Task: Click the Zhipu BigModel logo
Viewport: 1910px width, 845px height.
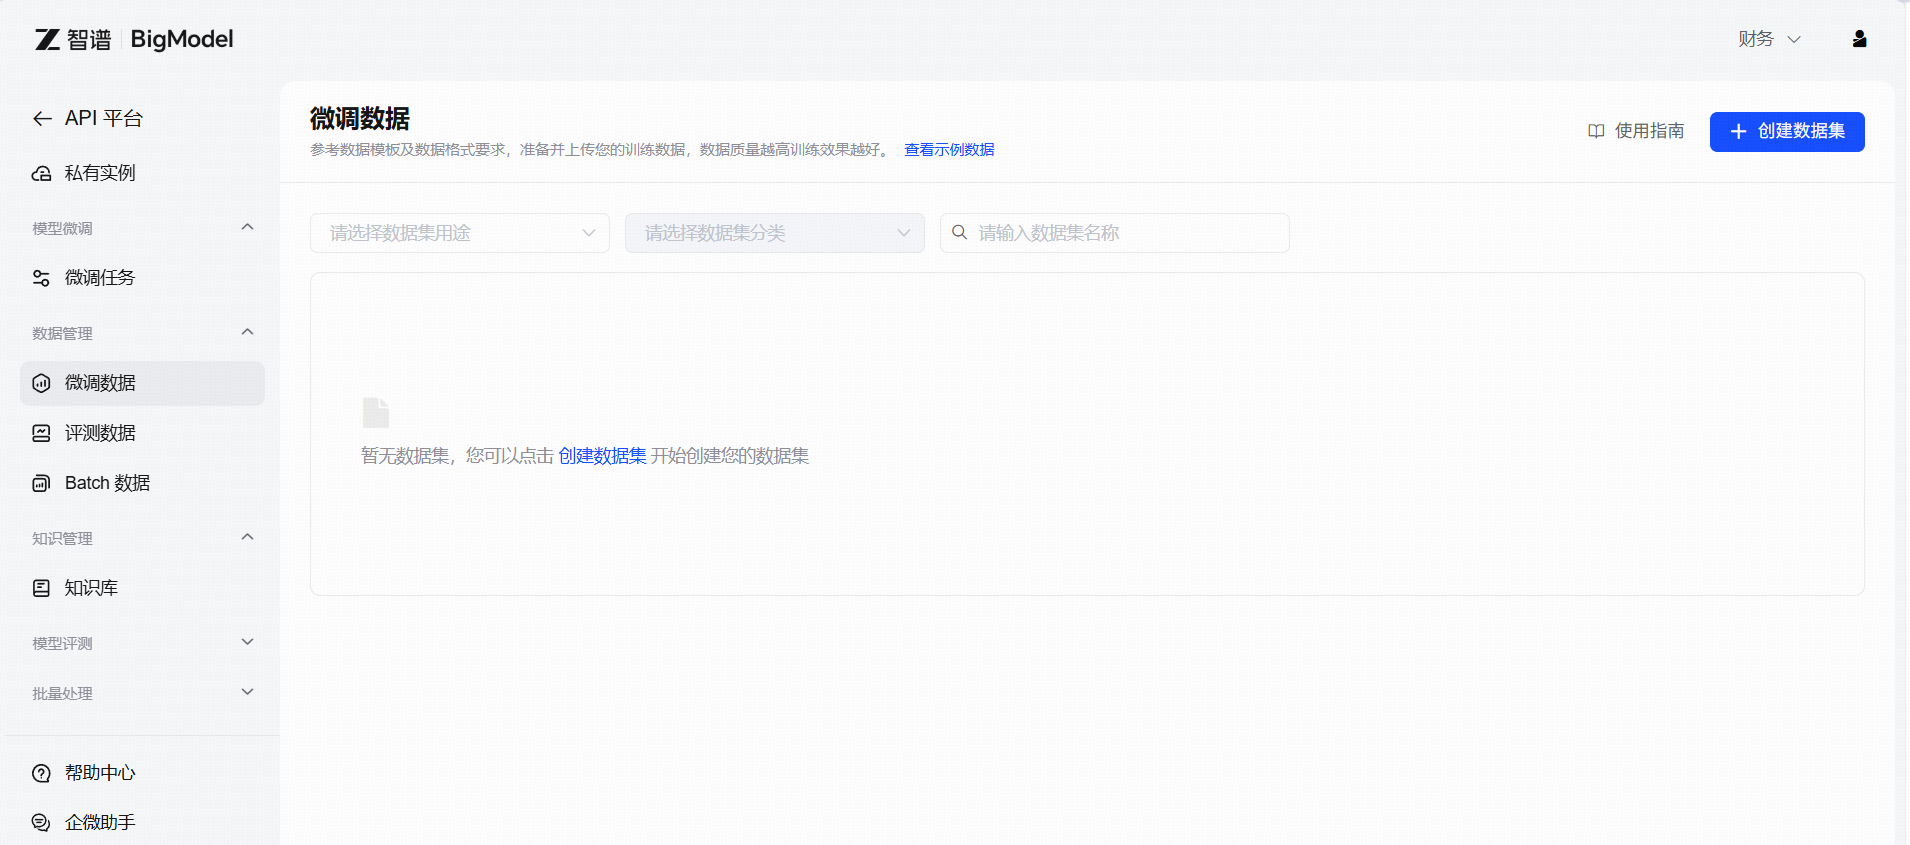Action: tap(134, 39)
